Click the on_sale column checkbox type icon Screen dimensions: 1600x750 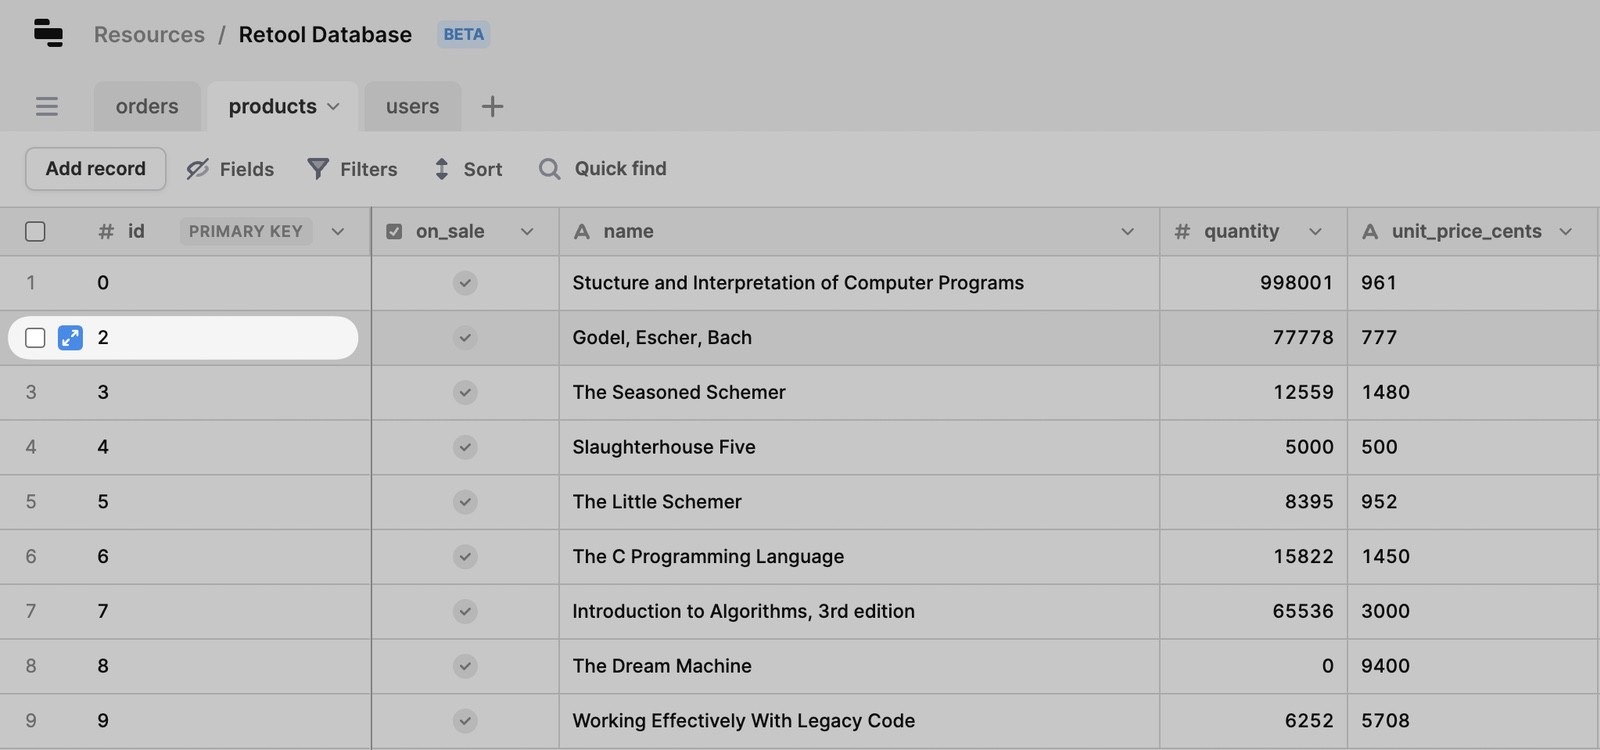pyautogui.click(x=394, y=232)
